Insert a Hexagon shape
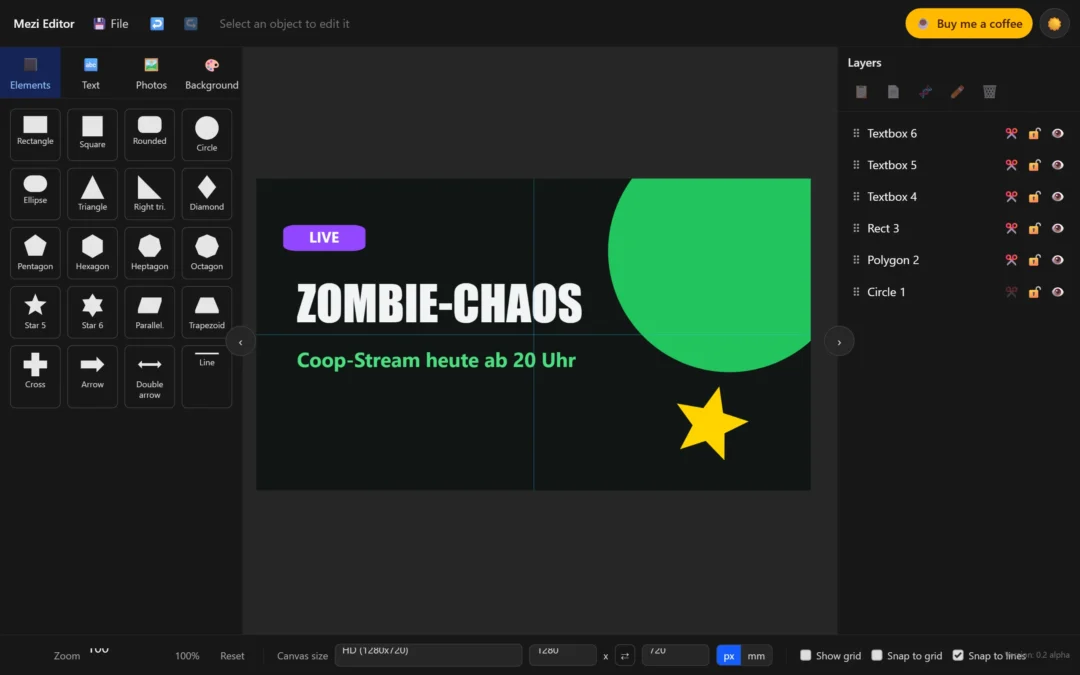 (92, 253)
